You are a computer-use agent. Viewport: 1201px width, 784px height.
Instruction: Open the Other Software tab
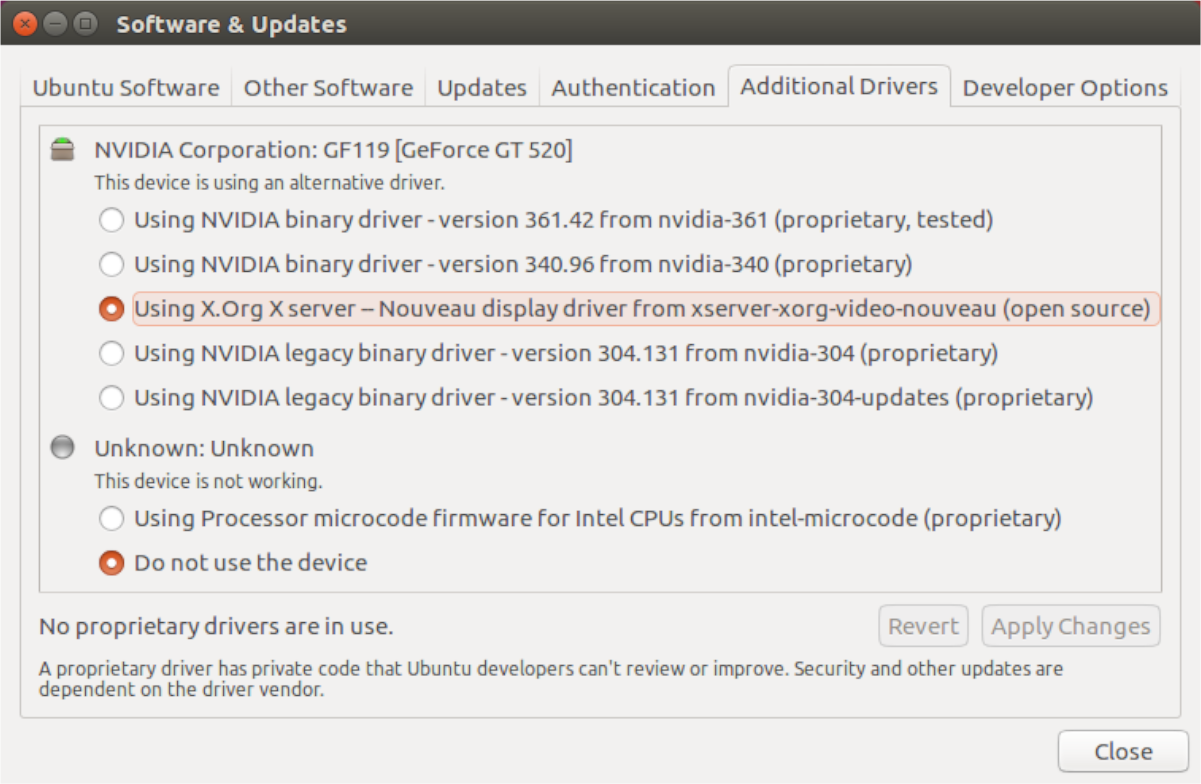point(328,87)
